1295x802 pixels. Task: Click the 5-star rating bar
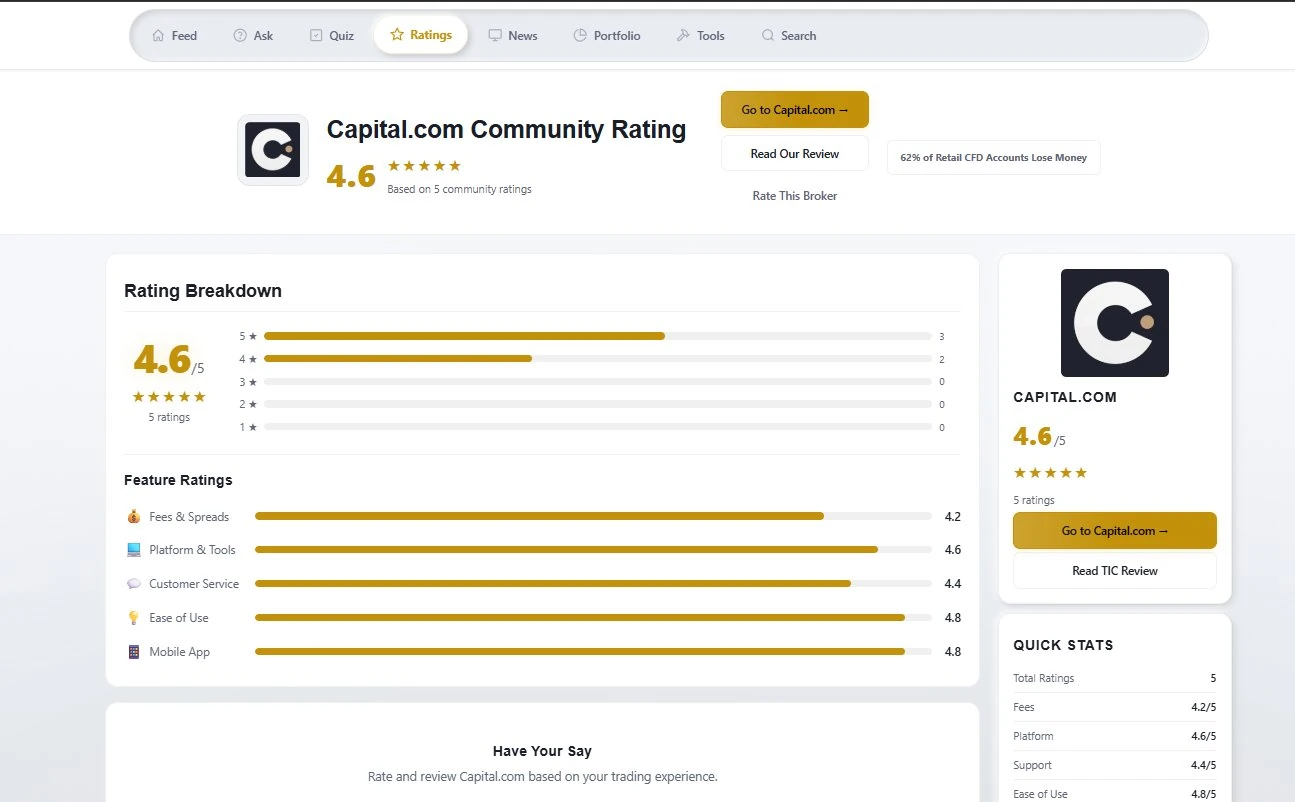598,337
